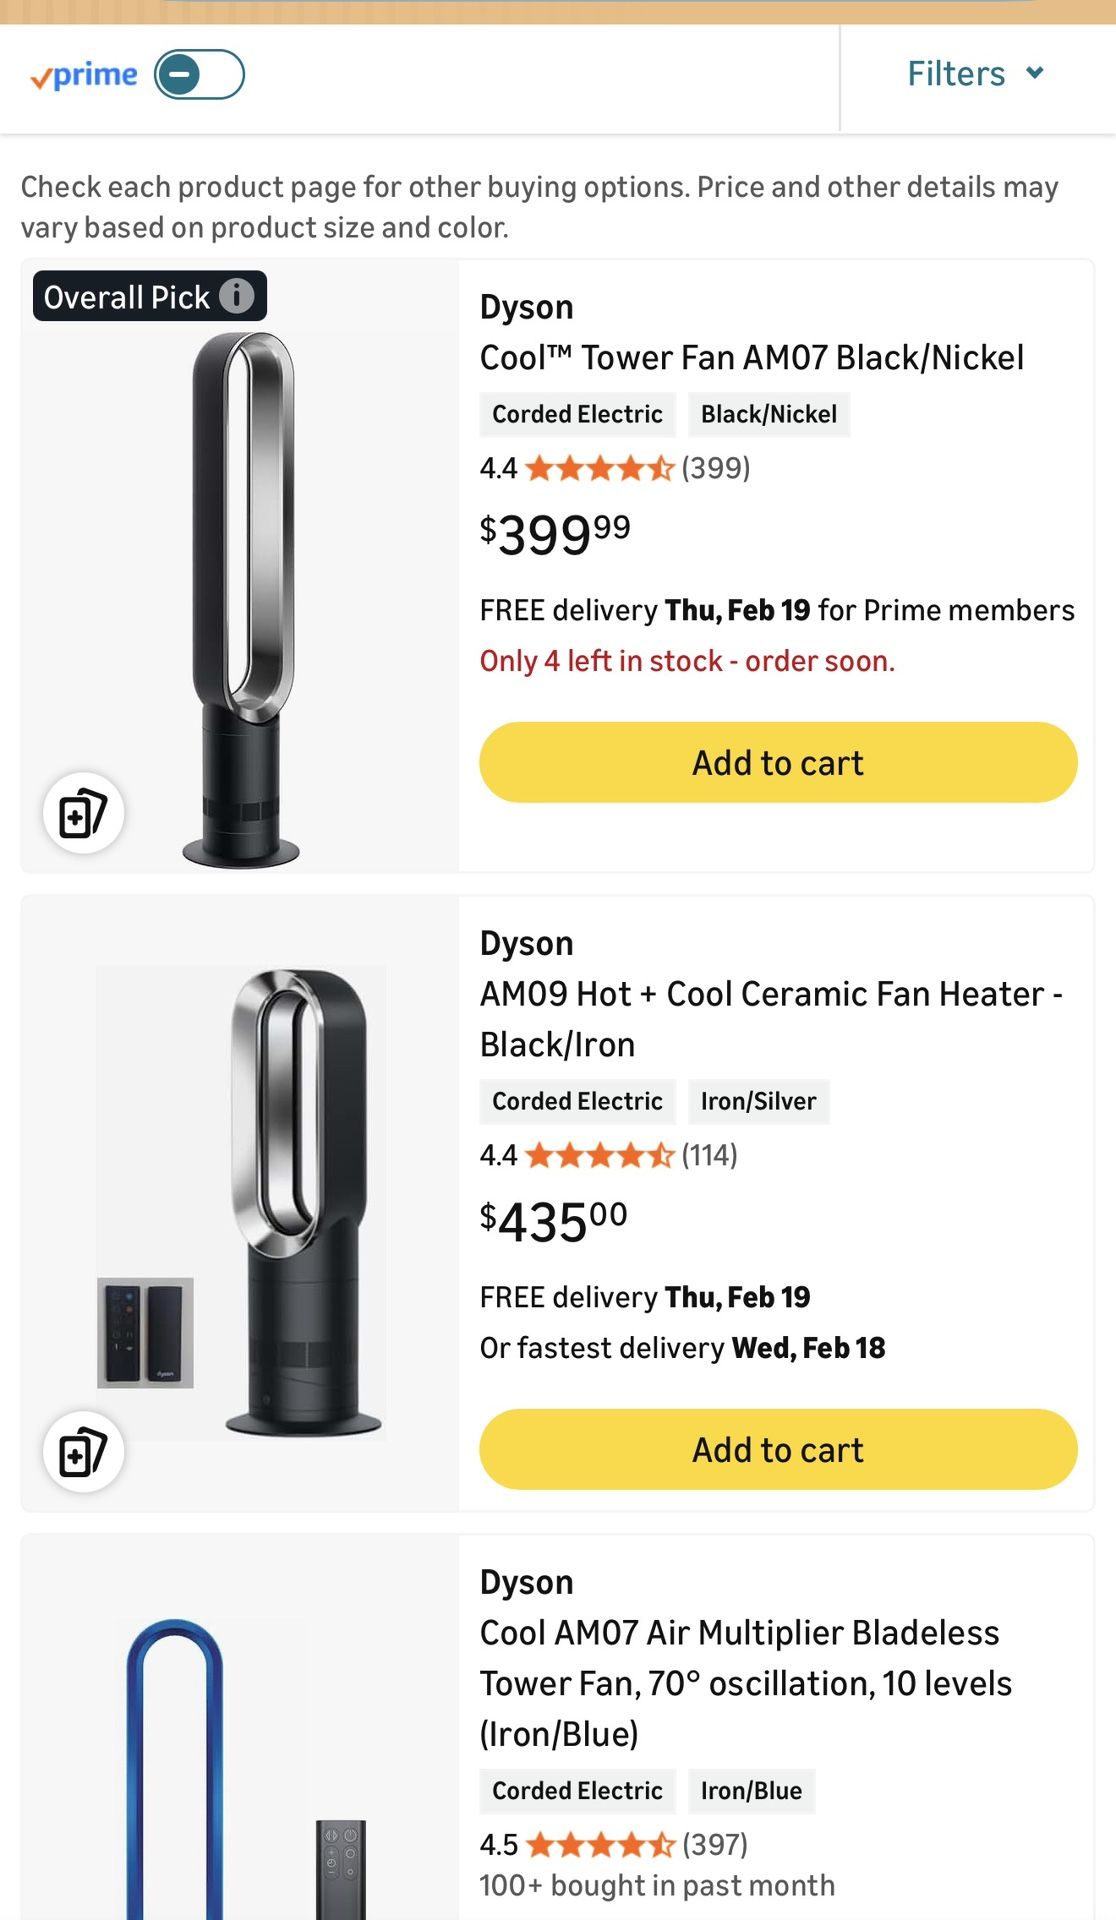The height and width of the screenshot is (1920, 1116).
Task: Add Dyson AM09 Hot + Cool to cart
Action: tap(778, 1449)
